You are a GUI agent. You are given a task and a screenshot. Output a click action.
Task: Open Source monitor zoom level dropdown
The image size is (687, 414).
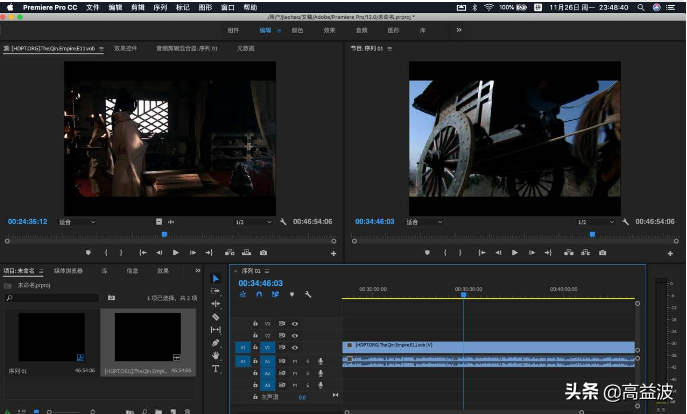(x=77, y=222)
